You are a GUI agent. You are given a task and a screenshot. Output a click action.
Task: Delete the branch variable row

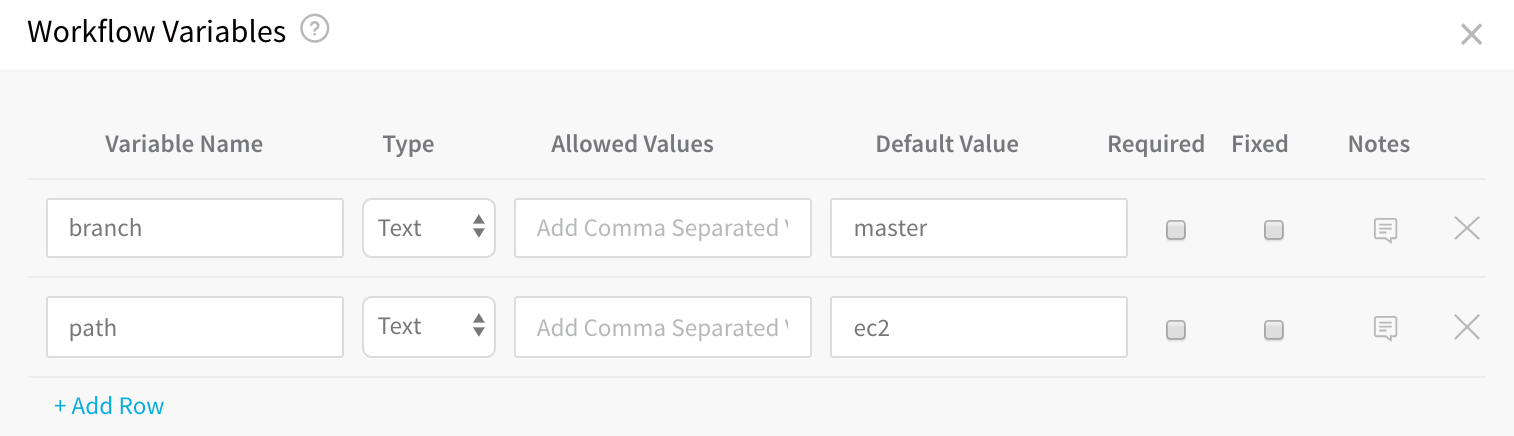click(1466, 228)
